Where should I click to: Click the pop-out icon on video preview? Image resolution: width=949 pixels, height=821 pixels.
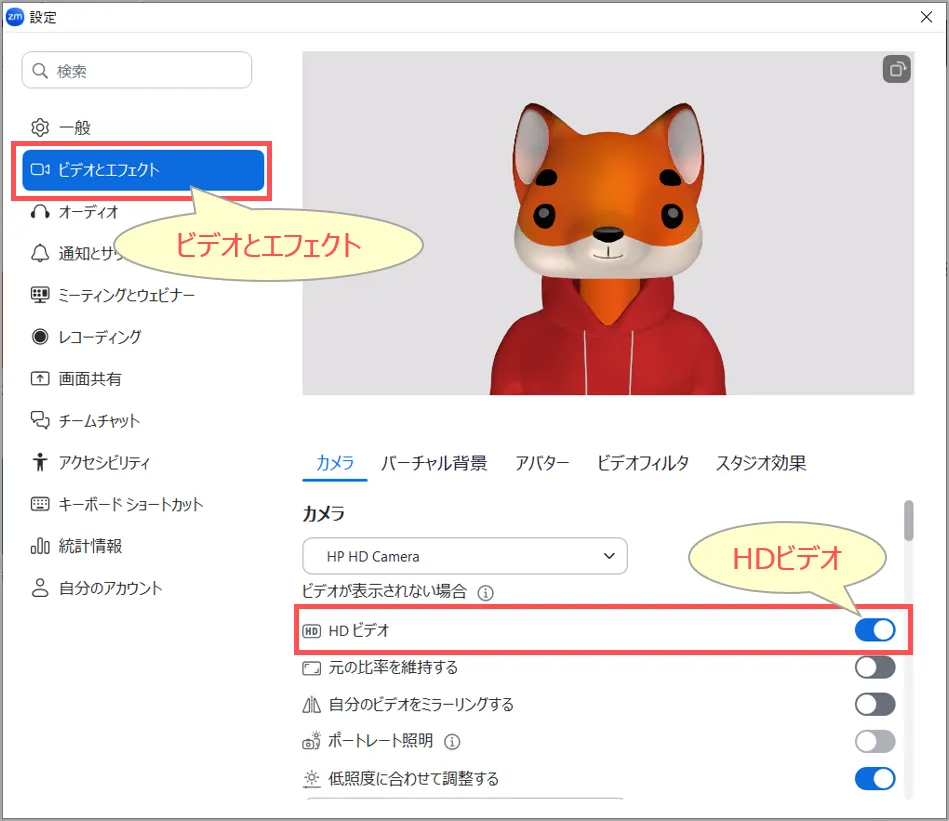[x=897, y=69]
